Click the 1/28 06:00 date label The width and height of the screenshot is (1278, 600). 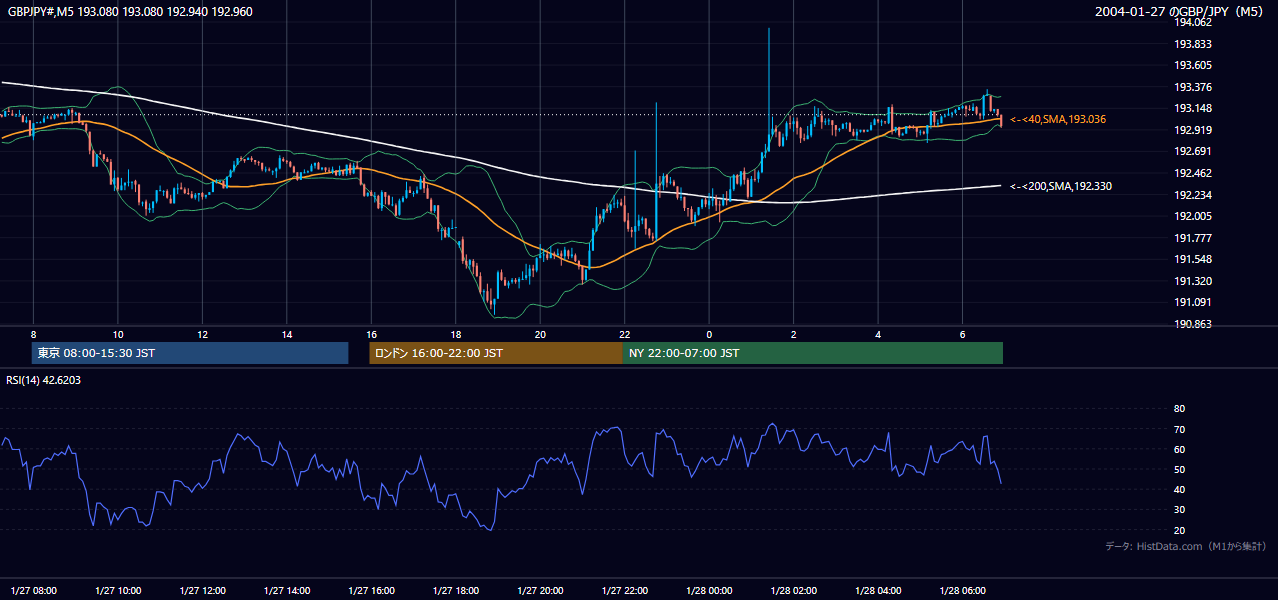tap(962, 591)
